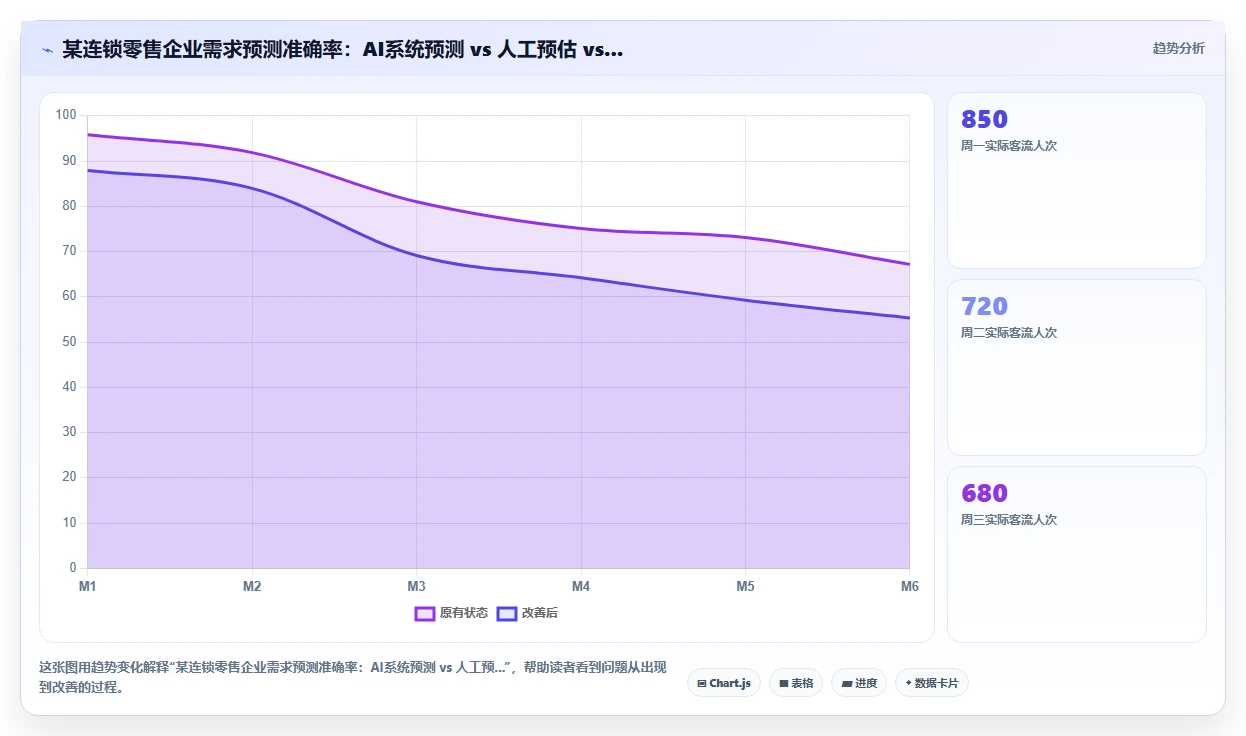The width and height of the screenshot is (1246, 736).
Task: Click the M3 label on the x-axis
Action: 416,586
